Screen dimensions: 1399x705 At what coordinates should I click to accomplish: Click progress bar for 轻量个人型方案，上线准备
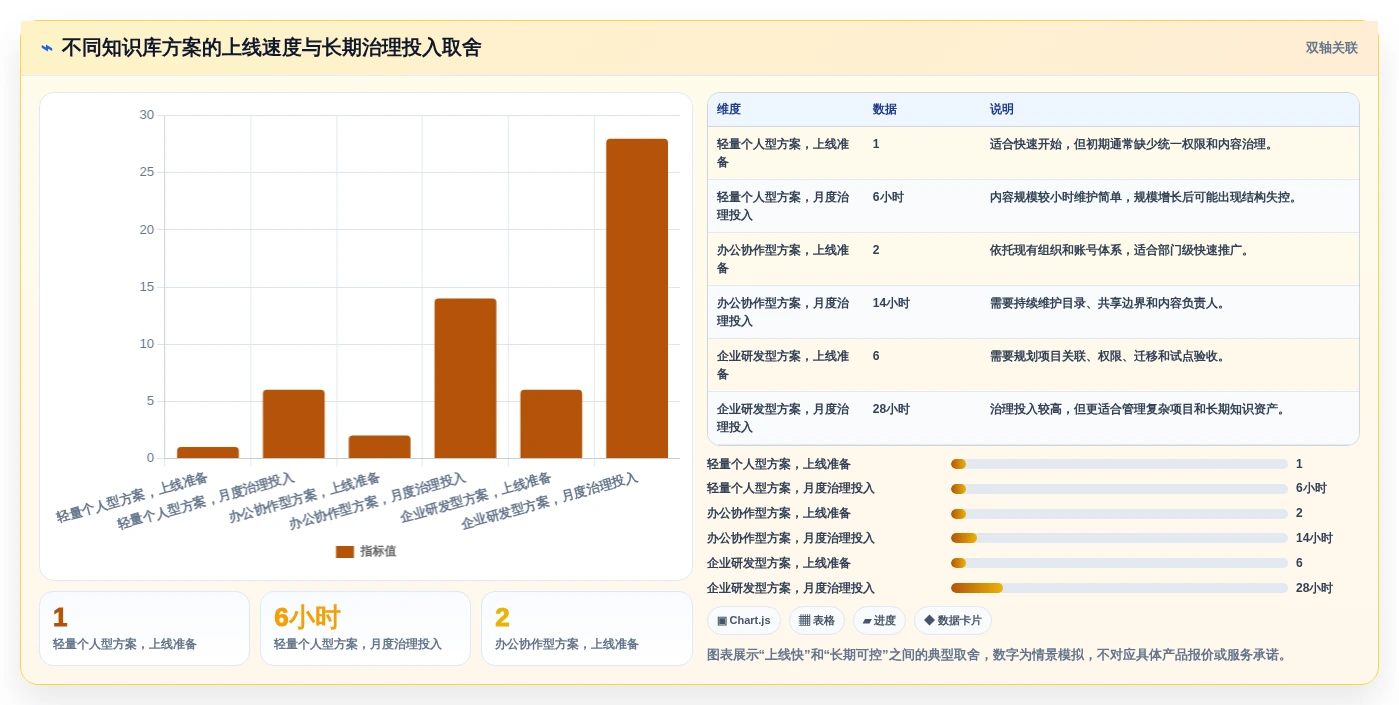(1119, 464)
